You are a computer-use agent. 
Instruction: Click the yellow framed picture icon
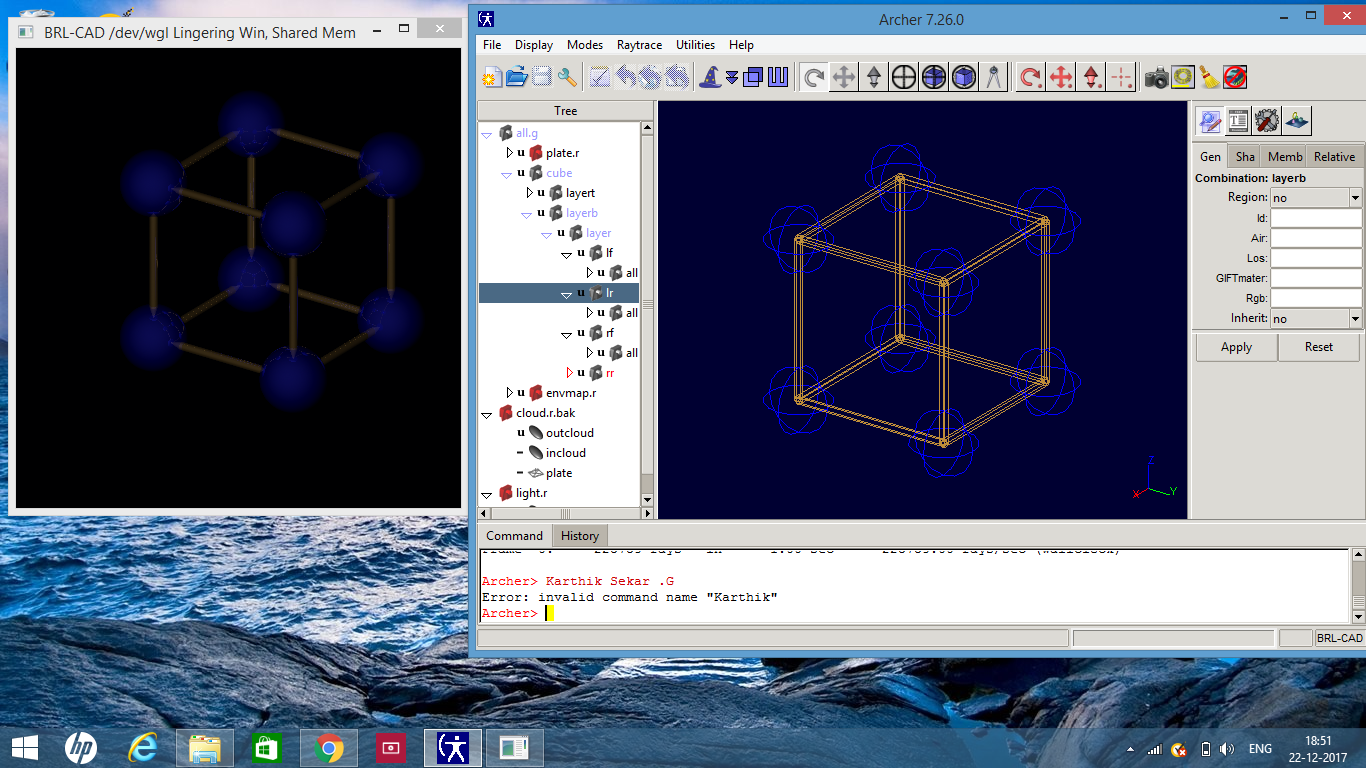(1183, 77)
